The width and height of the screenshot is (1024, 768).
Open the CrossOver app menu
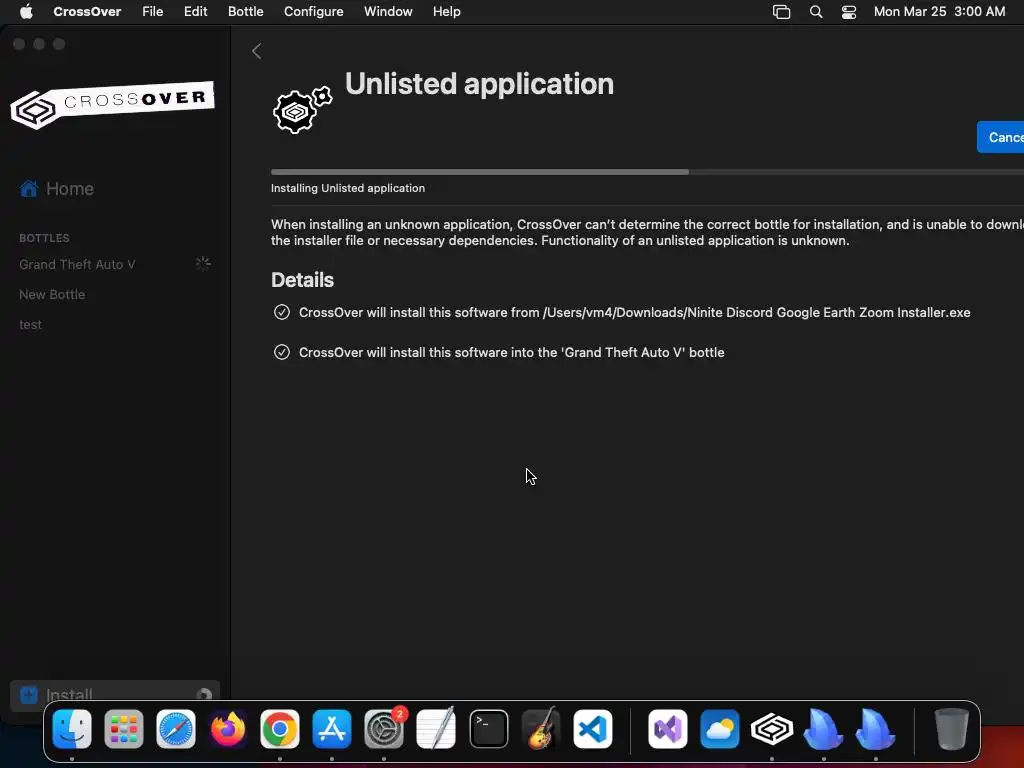coord(87,12)
